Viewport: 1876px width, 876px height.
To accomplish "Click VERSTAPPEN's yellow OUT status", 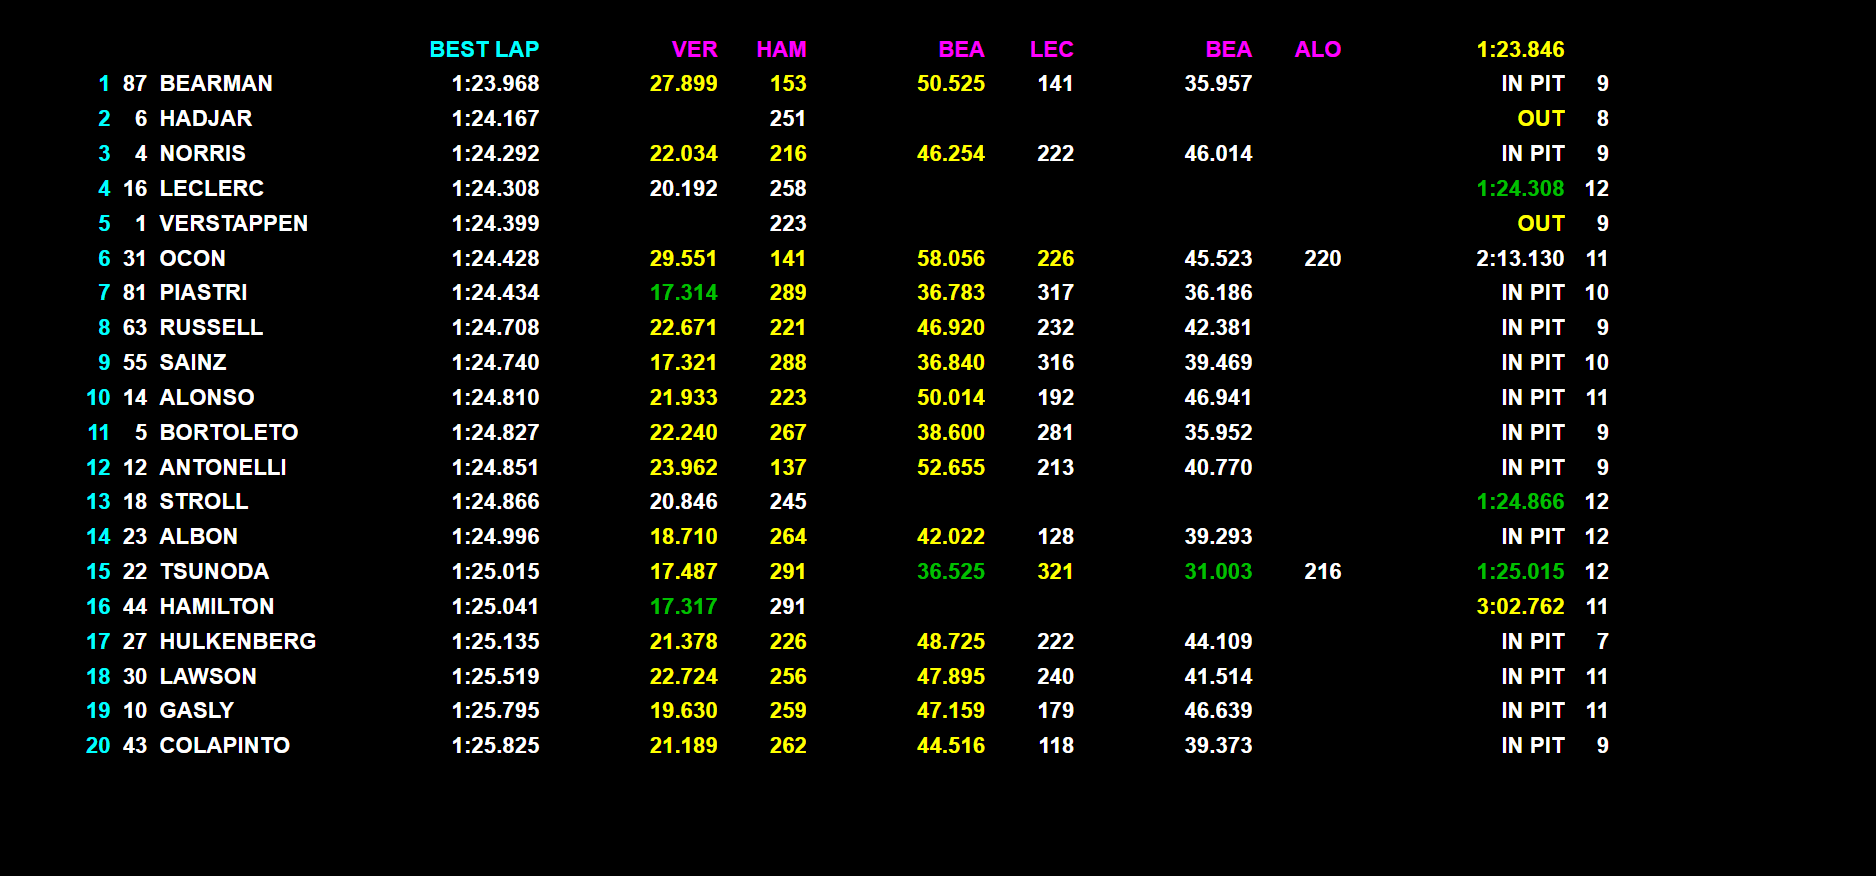I will (x=1540, y=224).
